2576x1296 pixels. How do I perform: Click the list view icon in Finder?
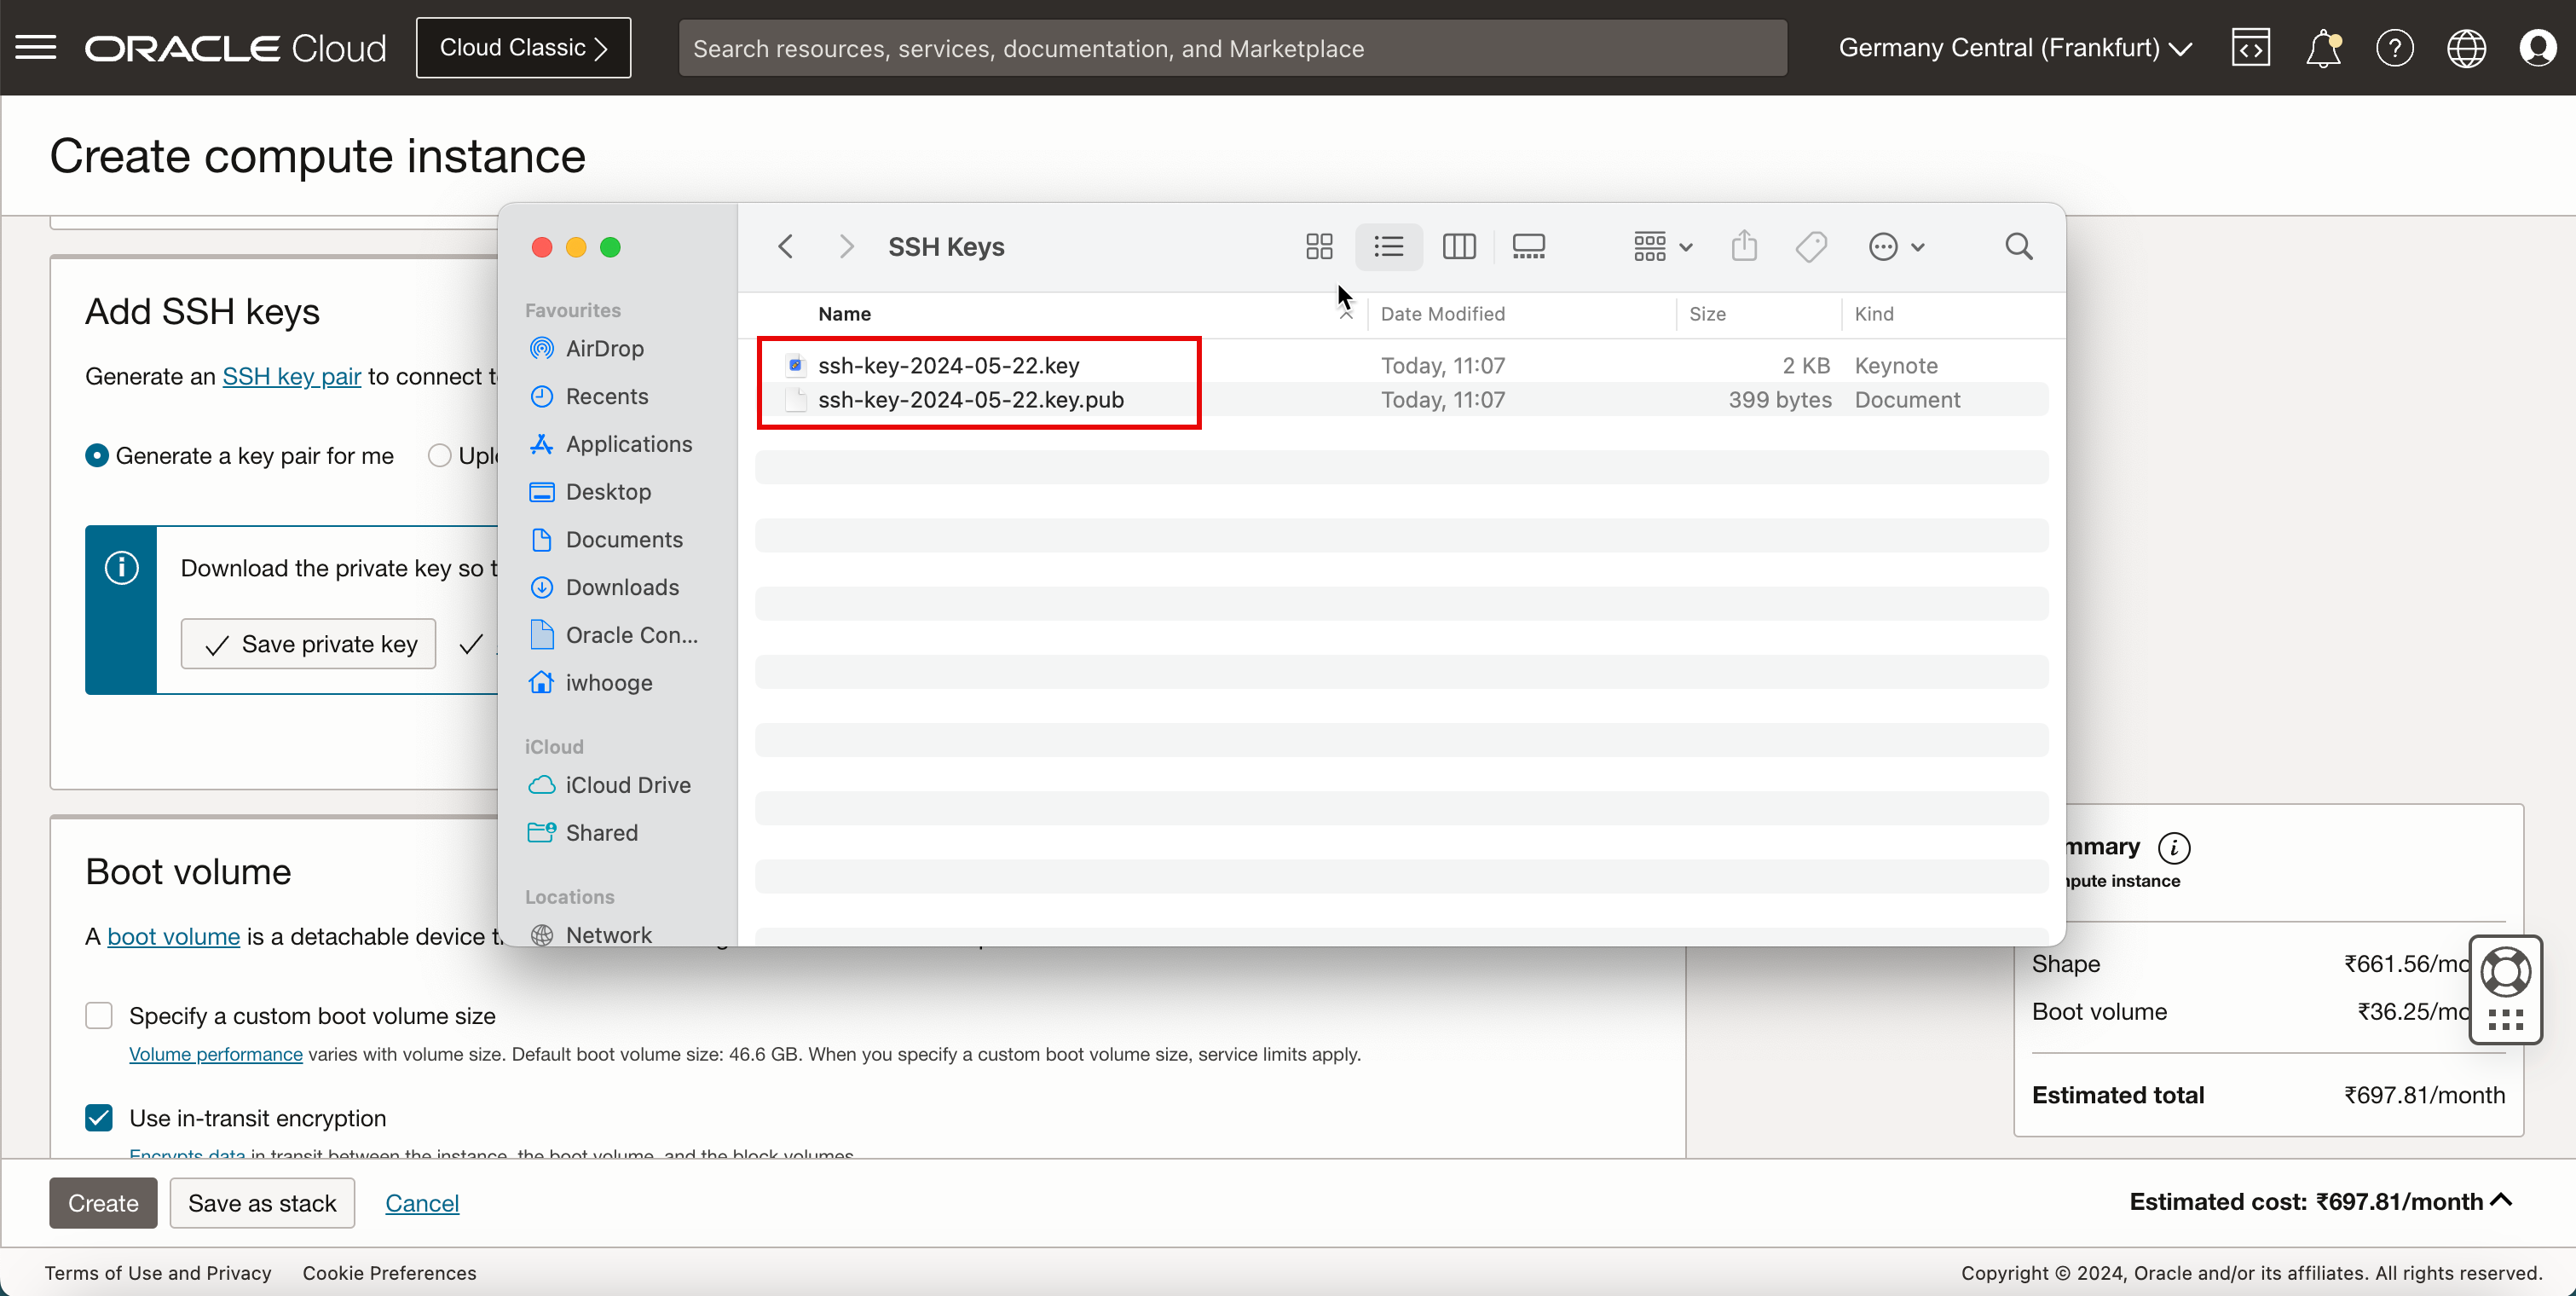pos(1388,246)
